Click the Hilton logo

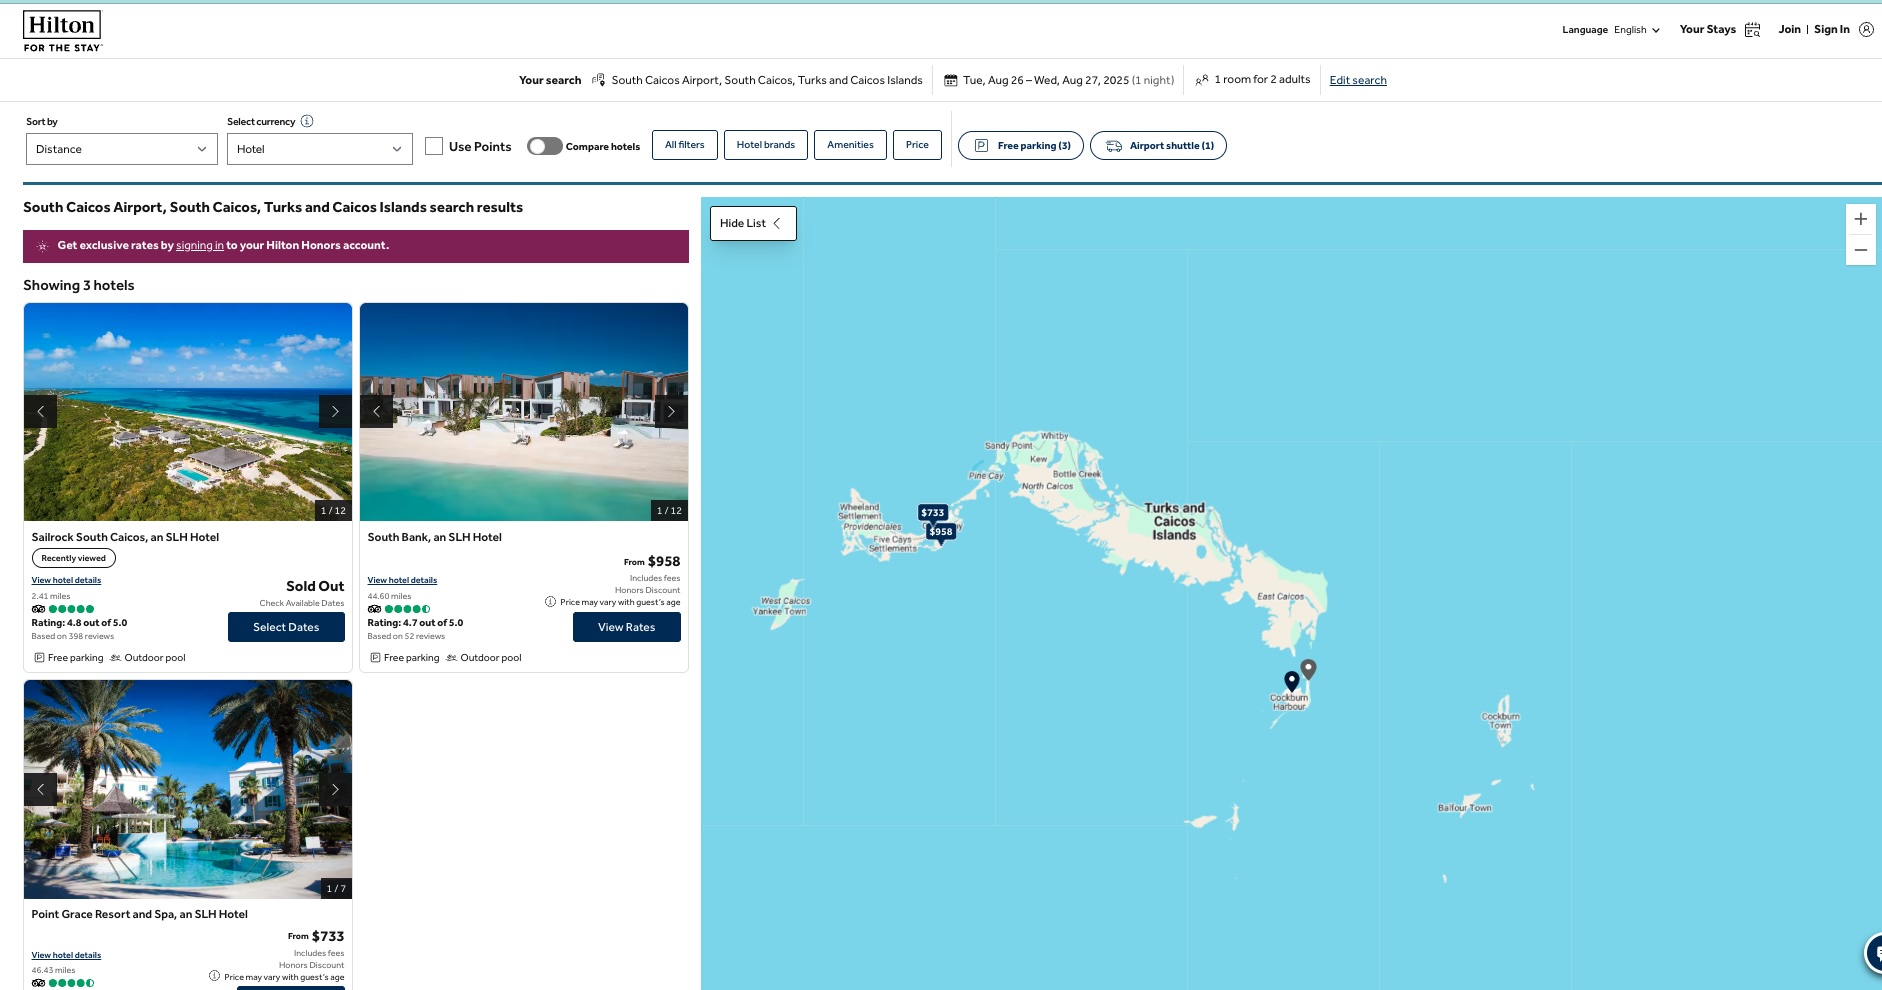coord(62,31)
